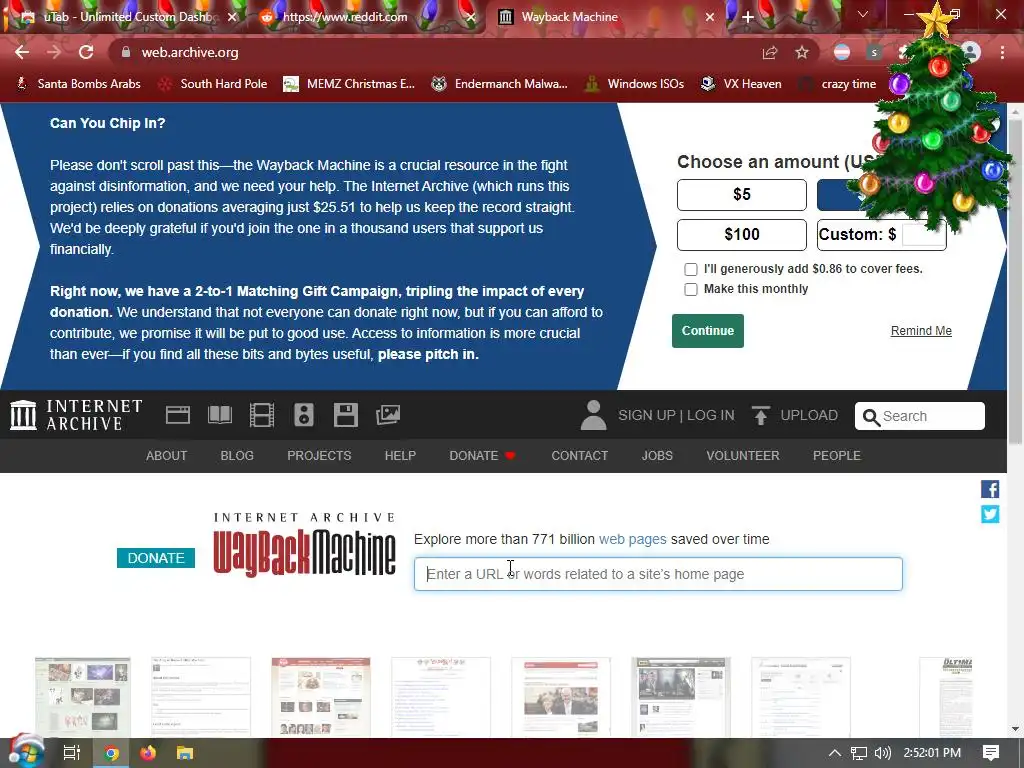Open the images icon
The height and width of the screenshot is (768, 1024).
point(388,415)
